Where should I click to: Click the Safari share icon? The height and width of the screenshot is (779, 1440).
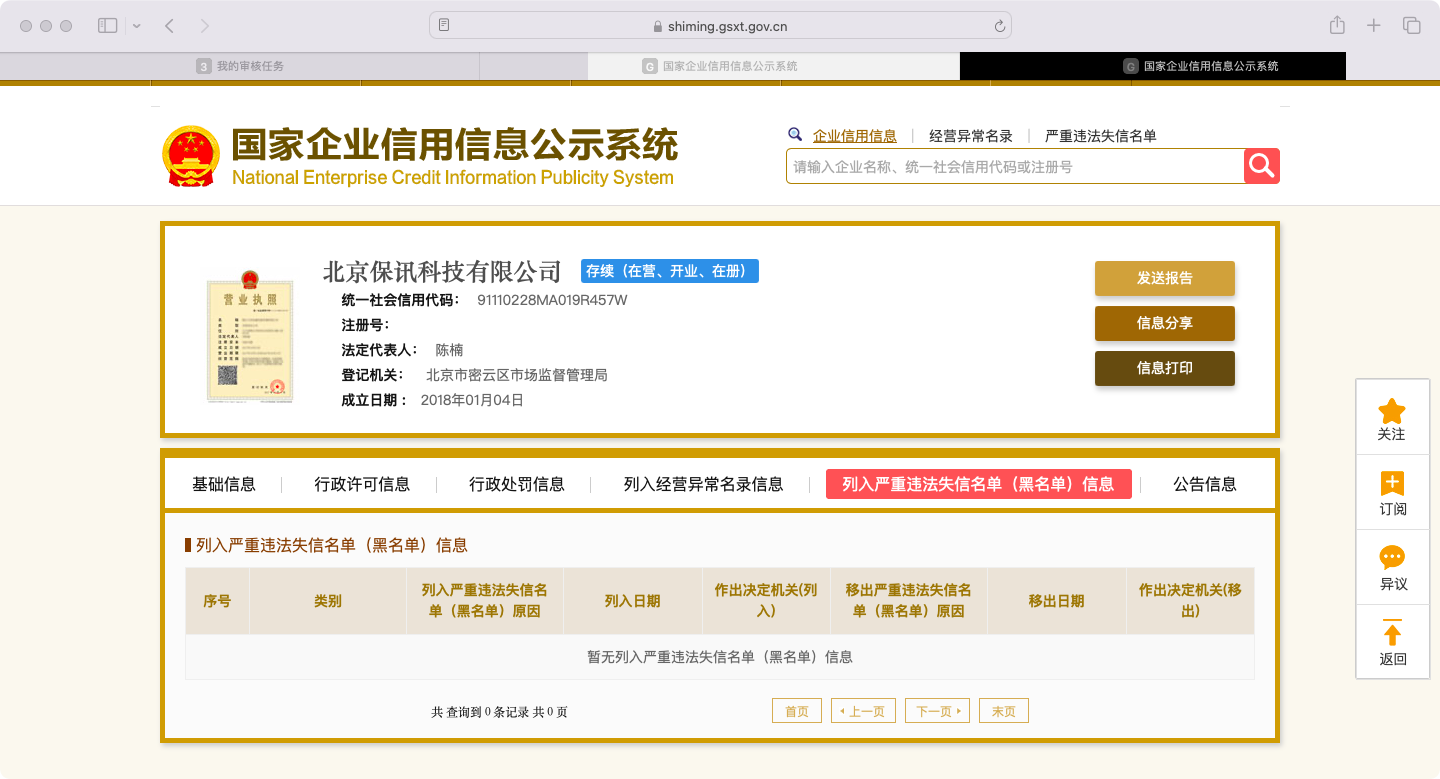click(x=1337, y=26)
